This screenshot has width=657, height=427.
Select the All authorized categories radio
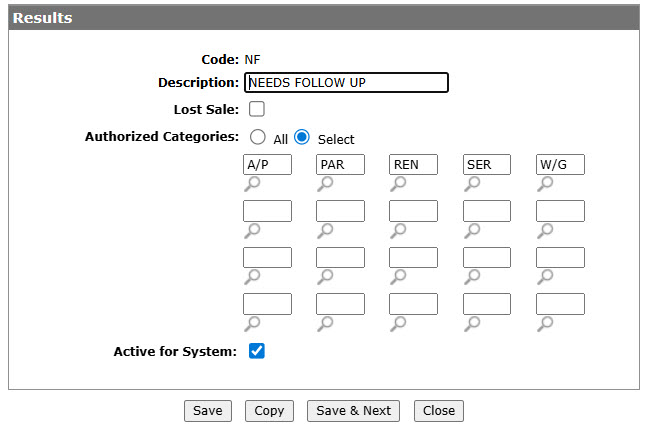pyautogui.click(x=258, y=137)
